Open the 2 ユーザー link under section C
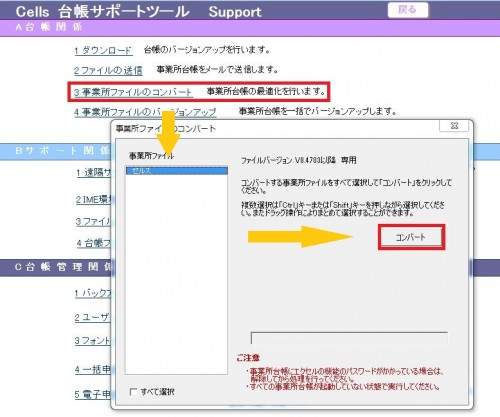This screenshot has width=500, height=417. click(93, 317)
